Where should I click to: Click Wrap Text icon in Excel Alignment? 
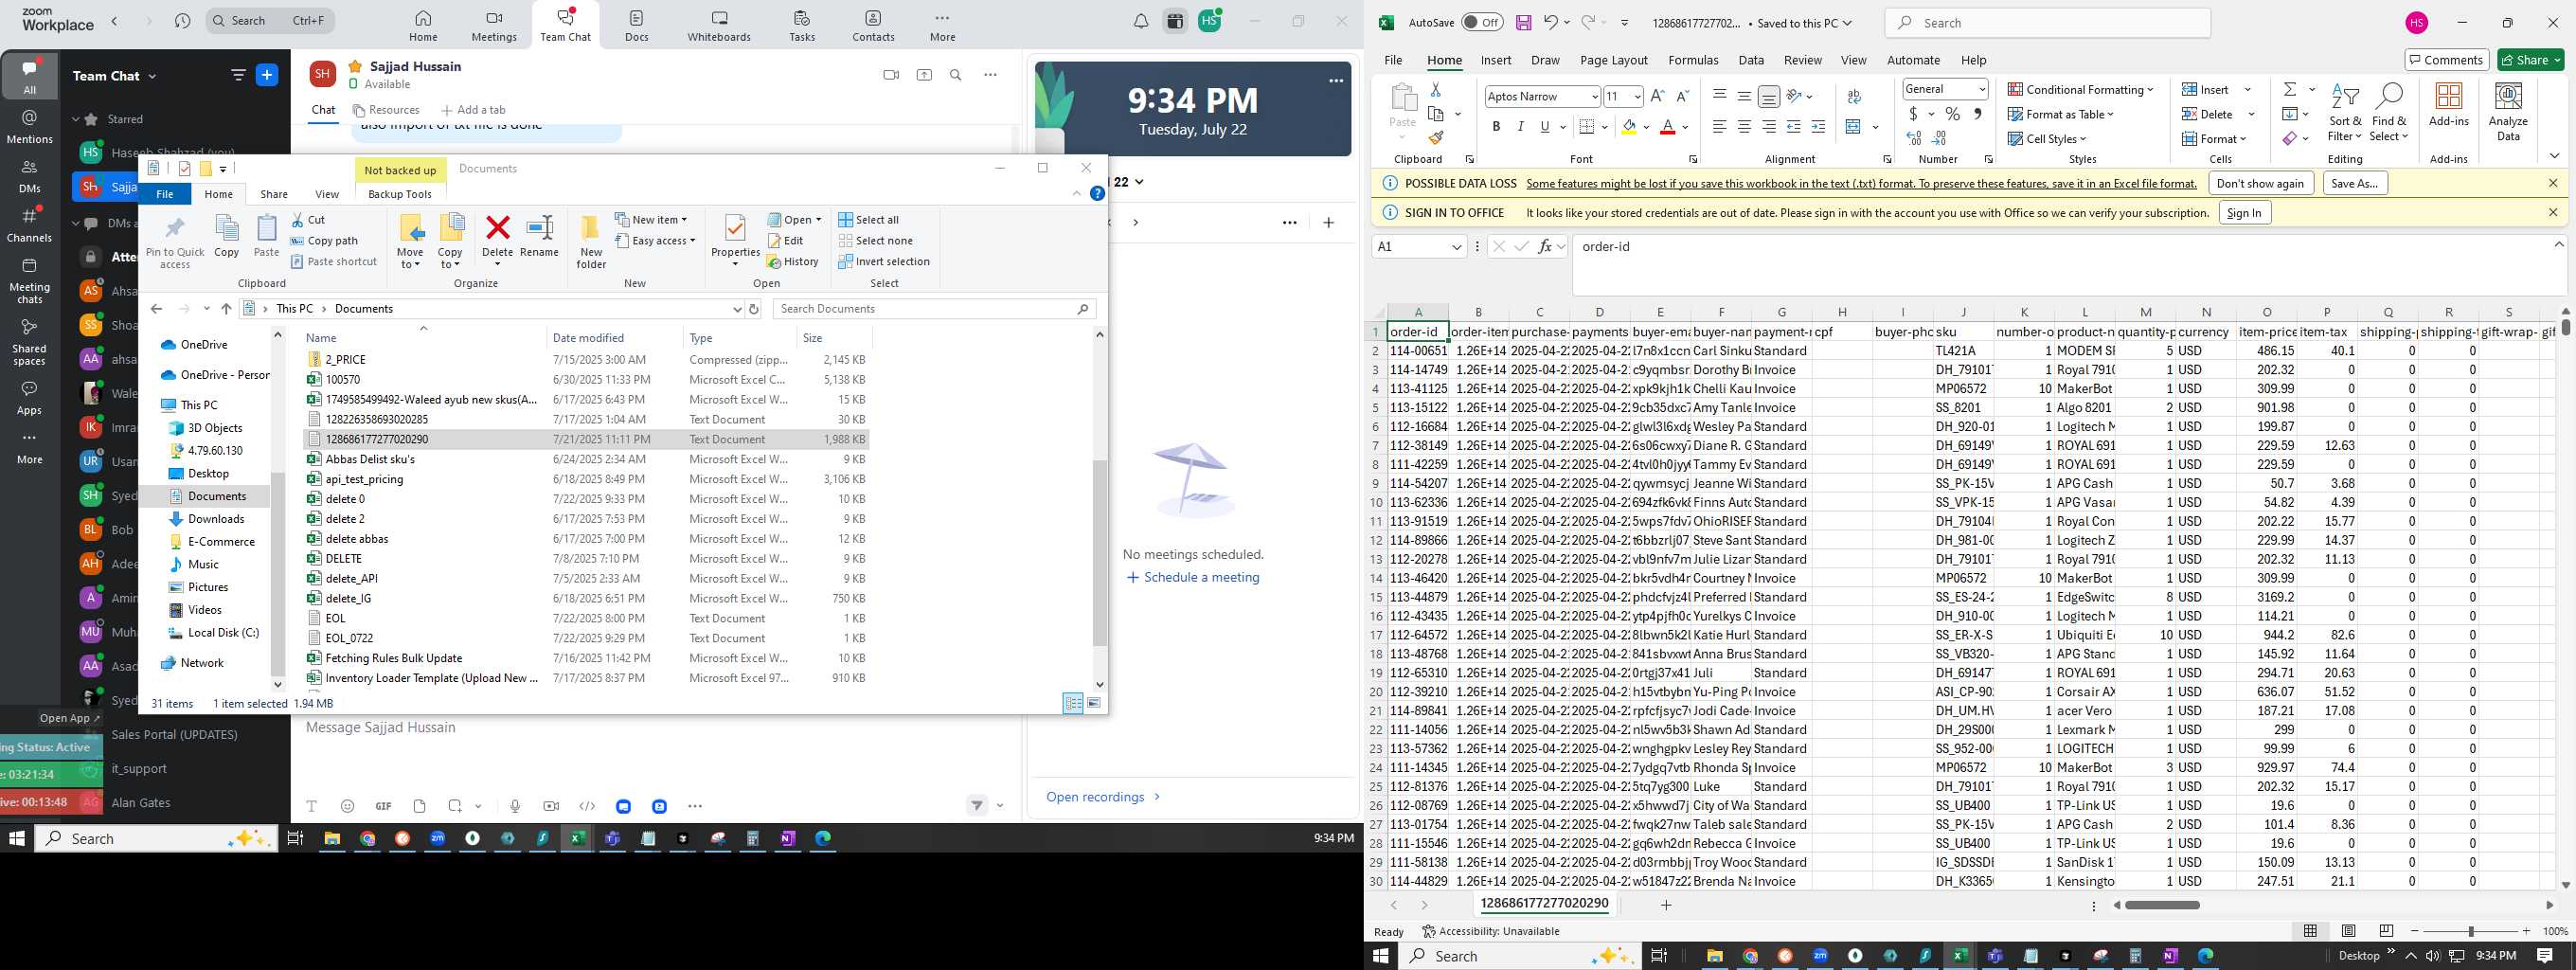tap(1854, 97)
